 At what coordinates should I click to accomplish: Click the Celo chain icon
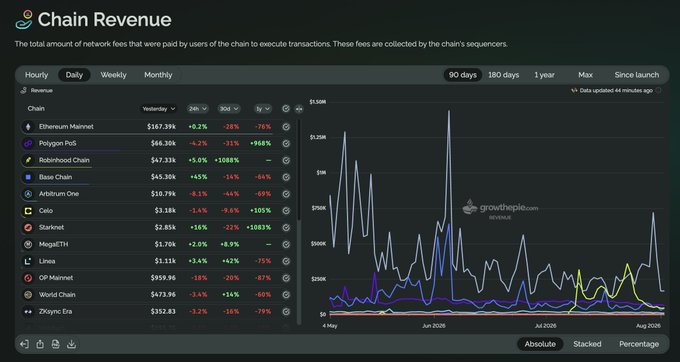coord(29,211)
